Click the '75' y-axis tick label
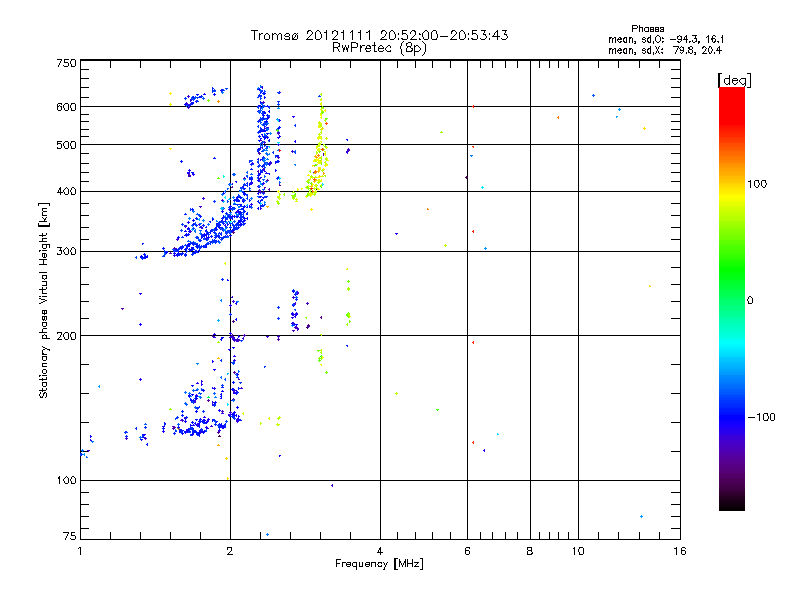This screenshot has height=600, width=800. point(70,536)
